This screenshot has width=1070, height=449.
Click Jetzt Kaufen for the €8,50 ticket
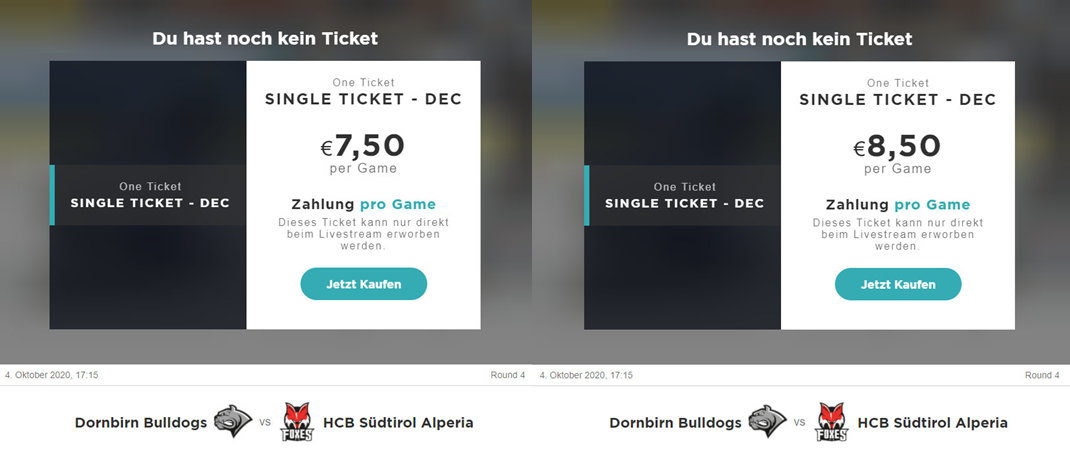point(898,284)
